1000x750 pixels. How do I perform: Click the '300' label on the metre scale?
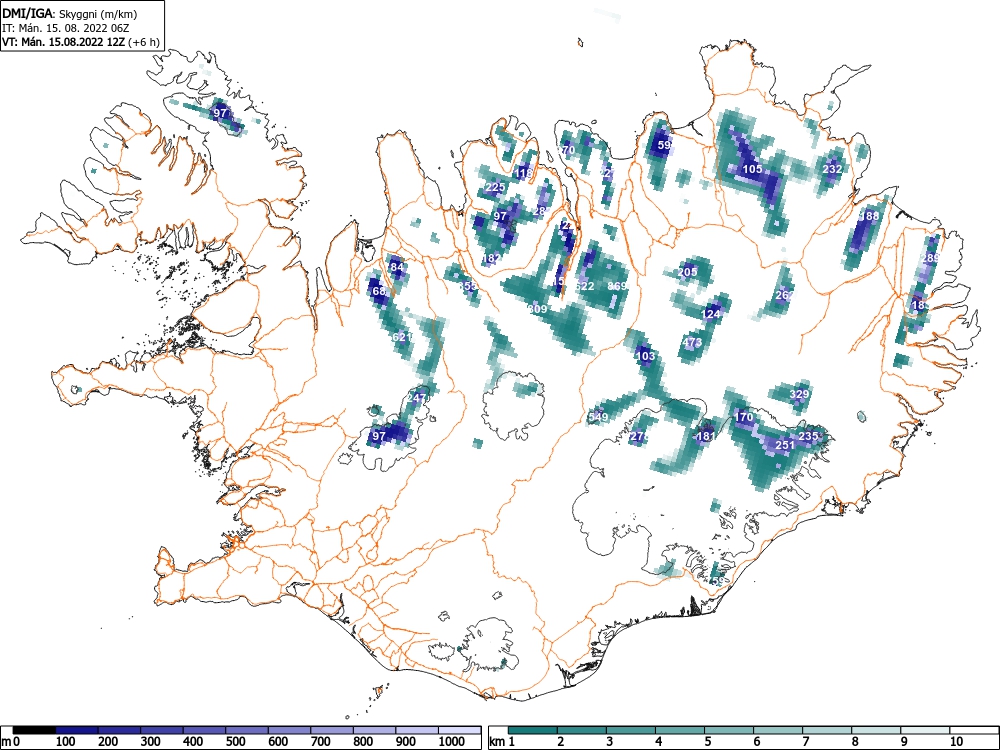(151, 741)
